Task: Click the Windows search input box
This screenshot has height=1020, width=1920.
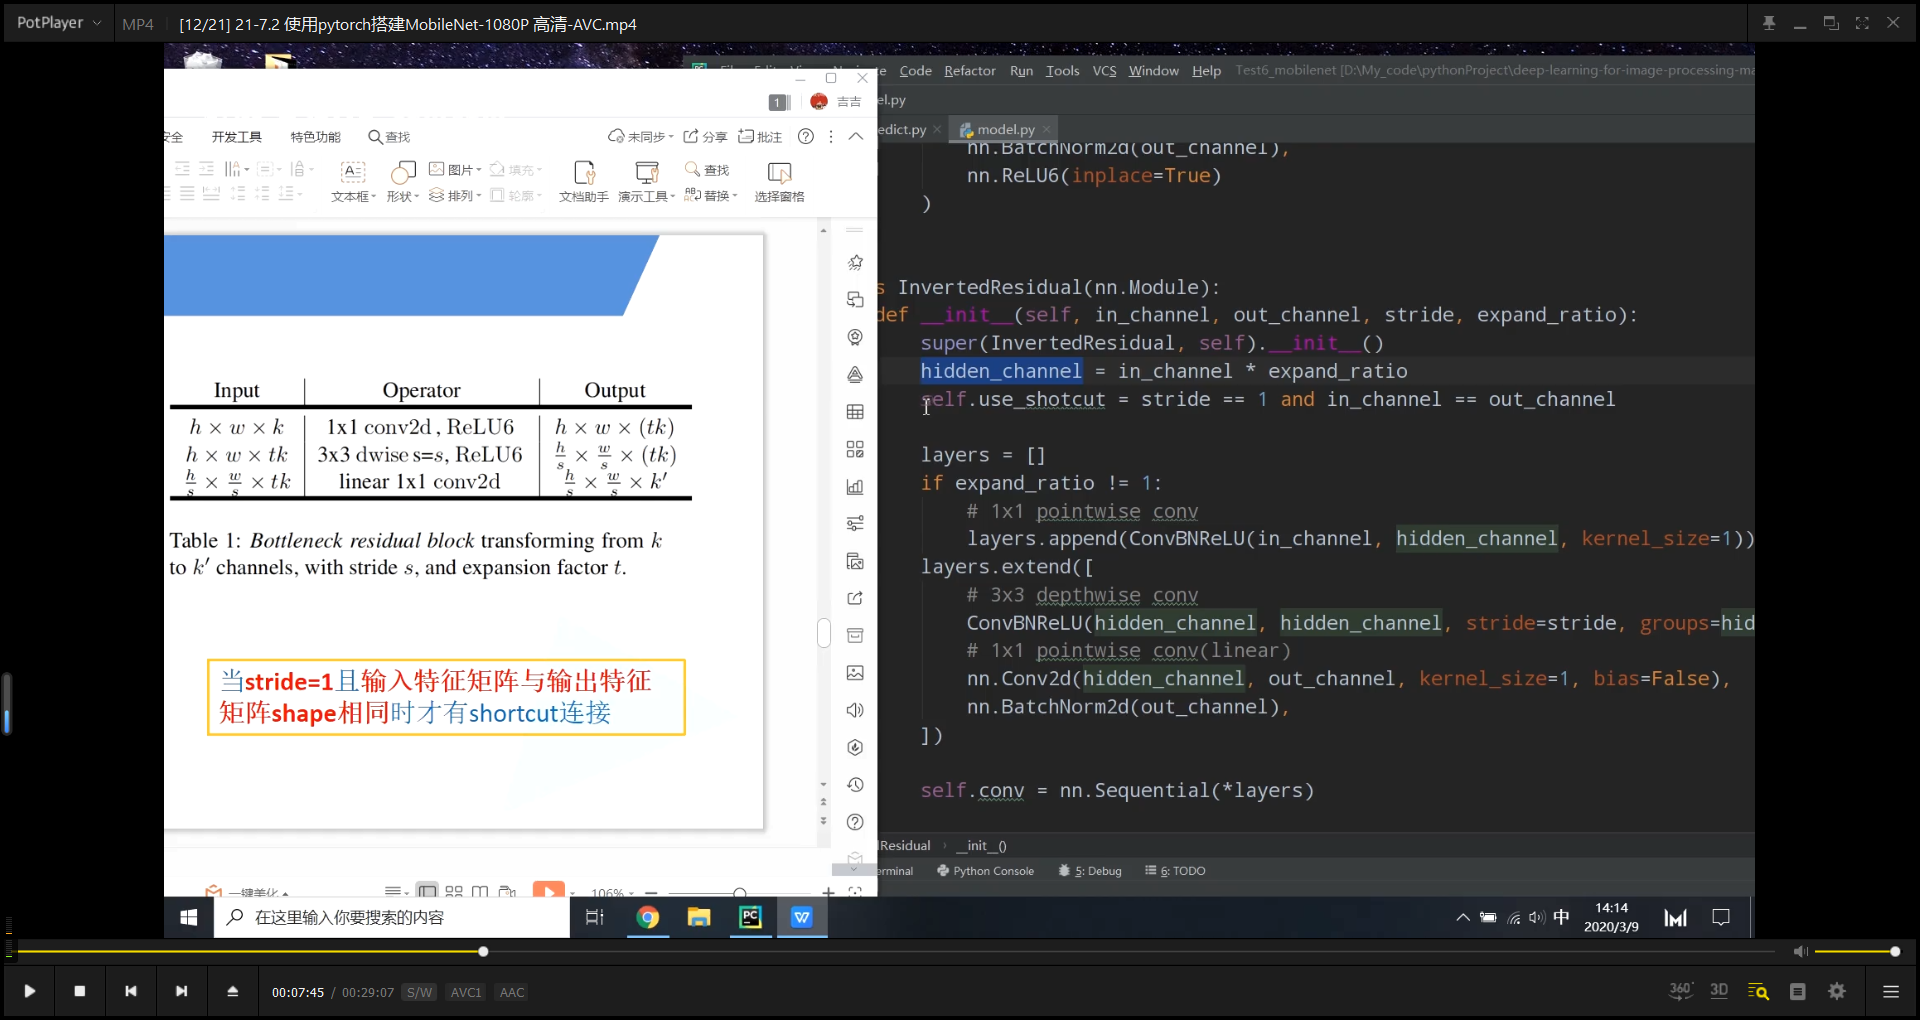Action: coord(392,917)
